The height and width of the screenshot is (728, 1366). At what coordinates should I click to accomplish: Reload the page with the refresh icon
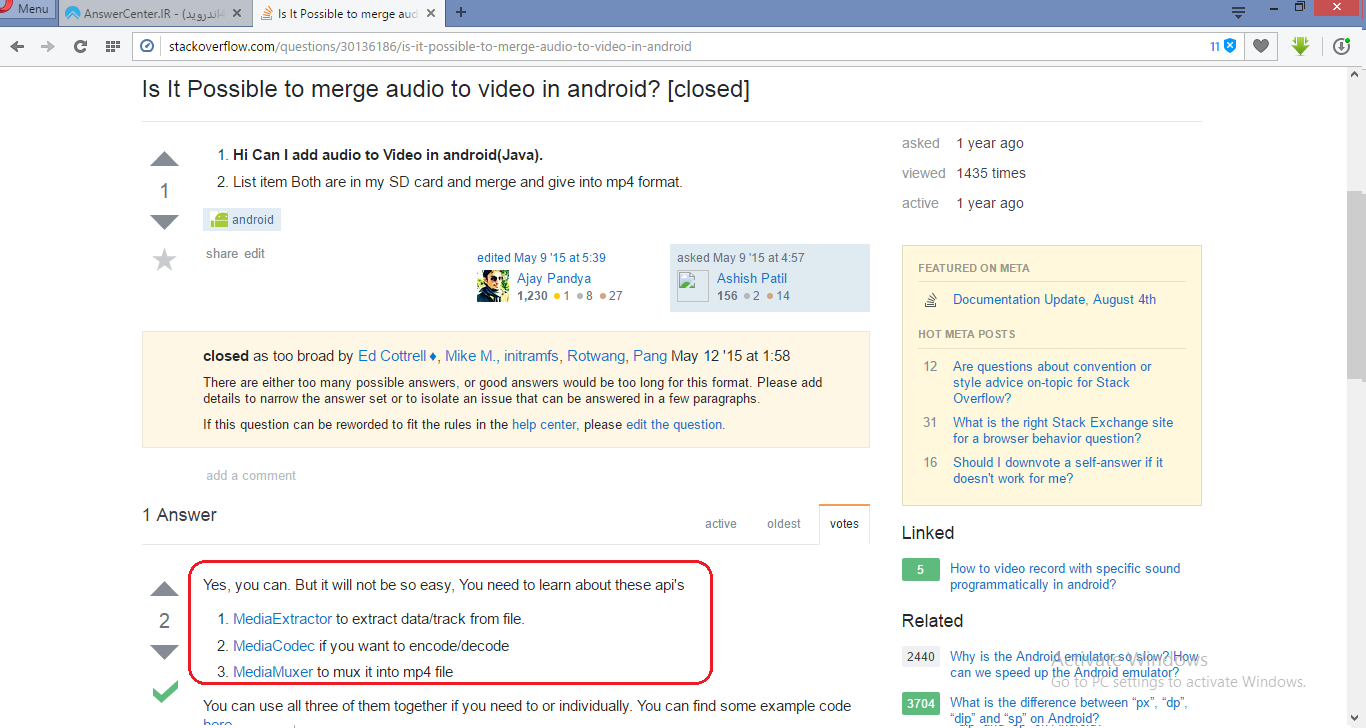click(81, 46)
